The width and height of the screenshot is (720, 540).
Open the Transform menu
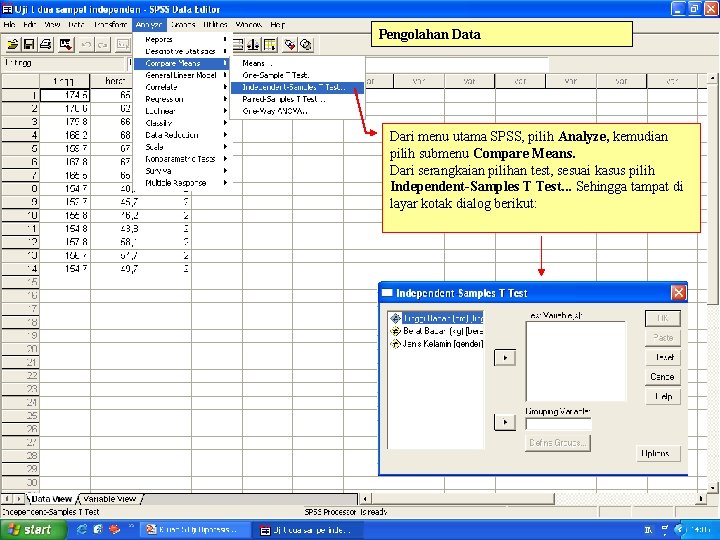[x=110, y=24]
